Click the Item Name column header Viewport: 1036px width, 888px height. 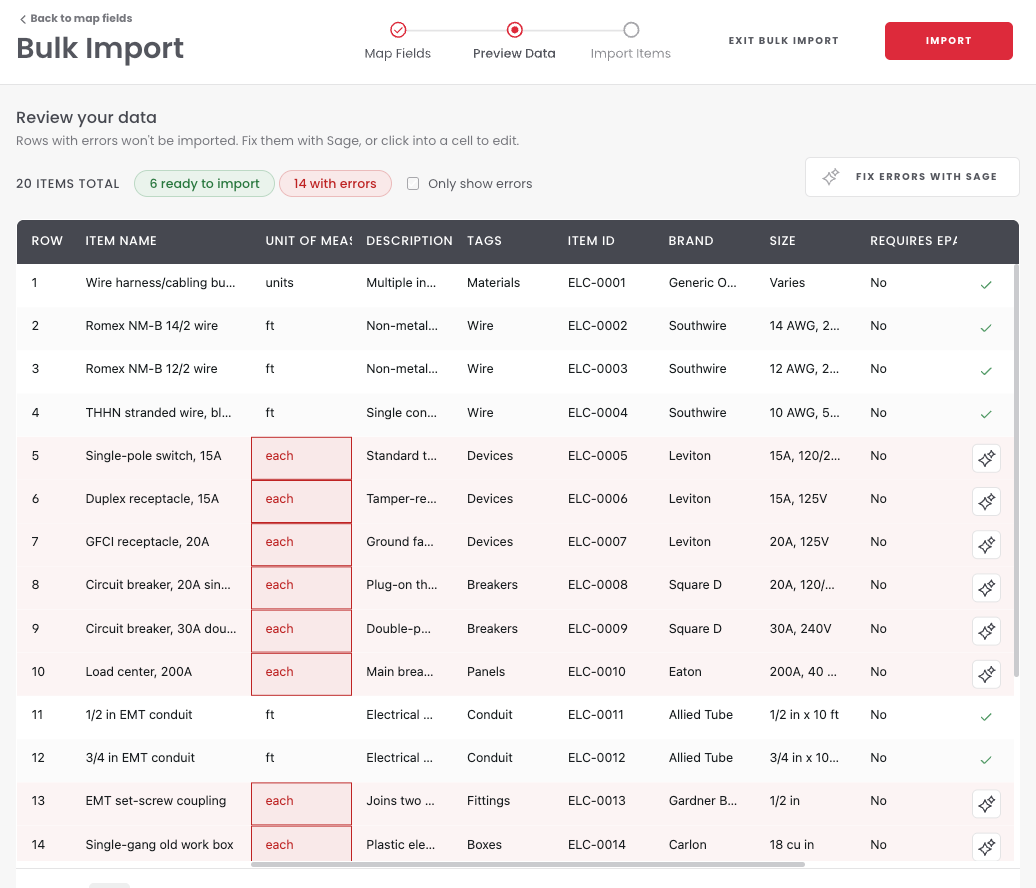click(x=121, y=241)
